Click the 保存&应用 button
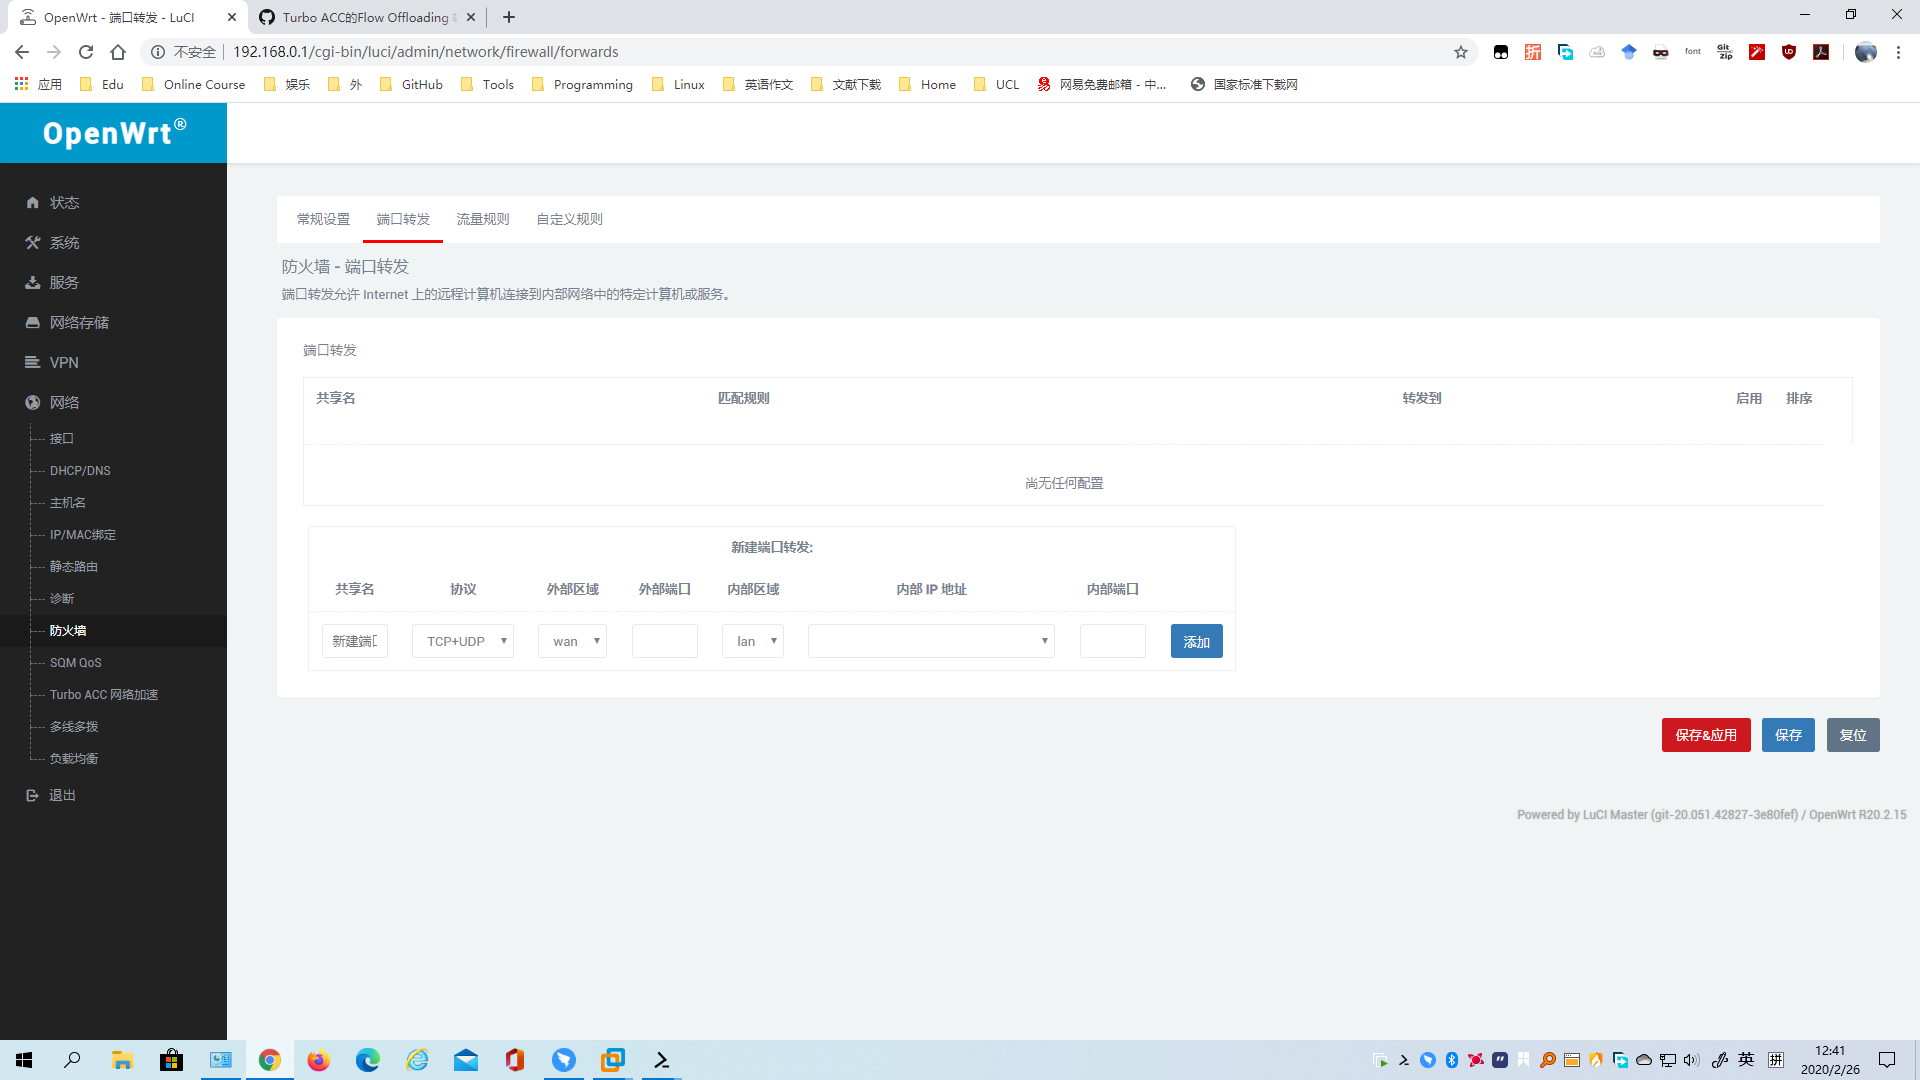This screenshot has width=1920, height=1080. click(1706, 734)
